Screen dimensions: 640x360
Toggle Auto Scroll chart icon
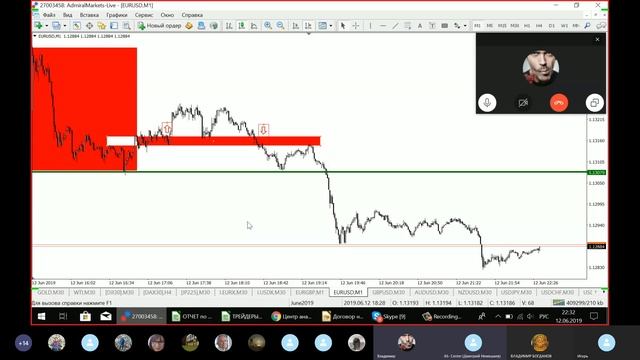296,26
